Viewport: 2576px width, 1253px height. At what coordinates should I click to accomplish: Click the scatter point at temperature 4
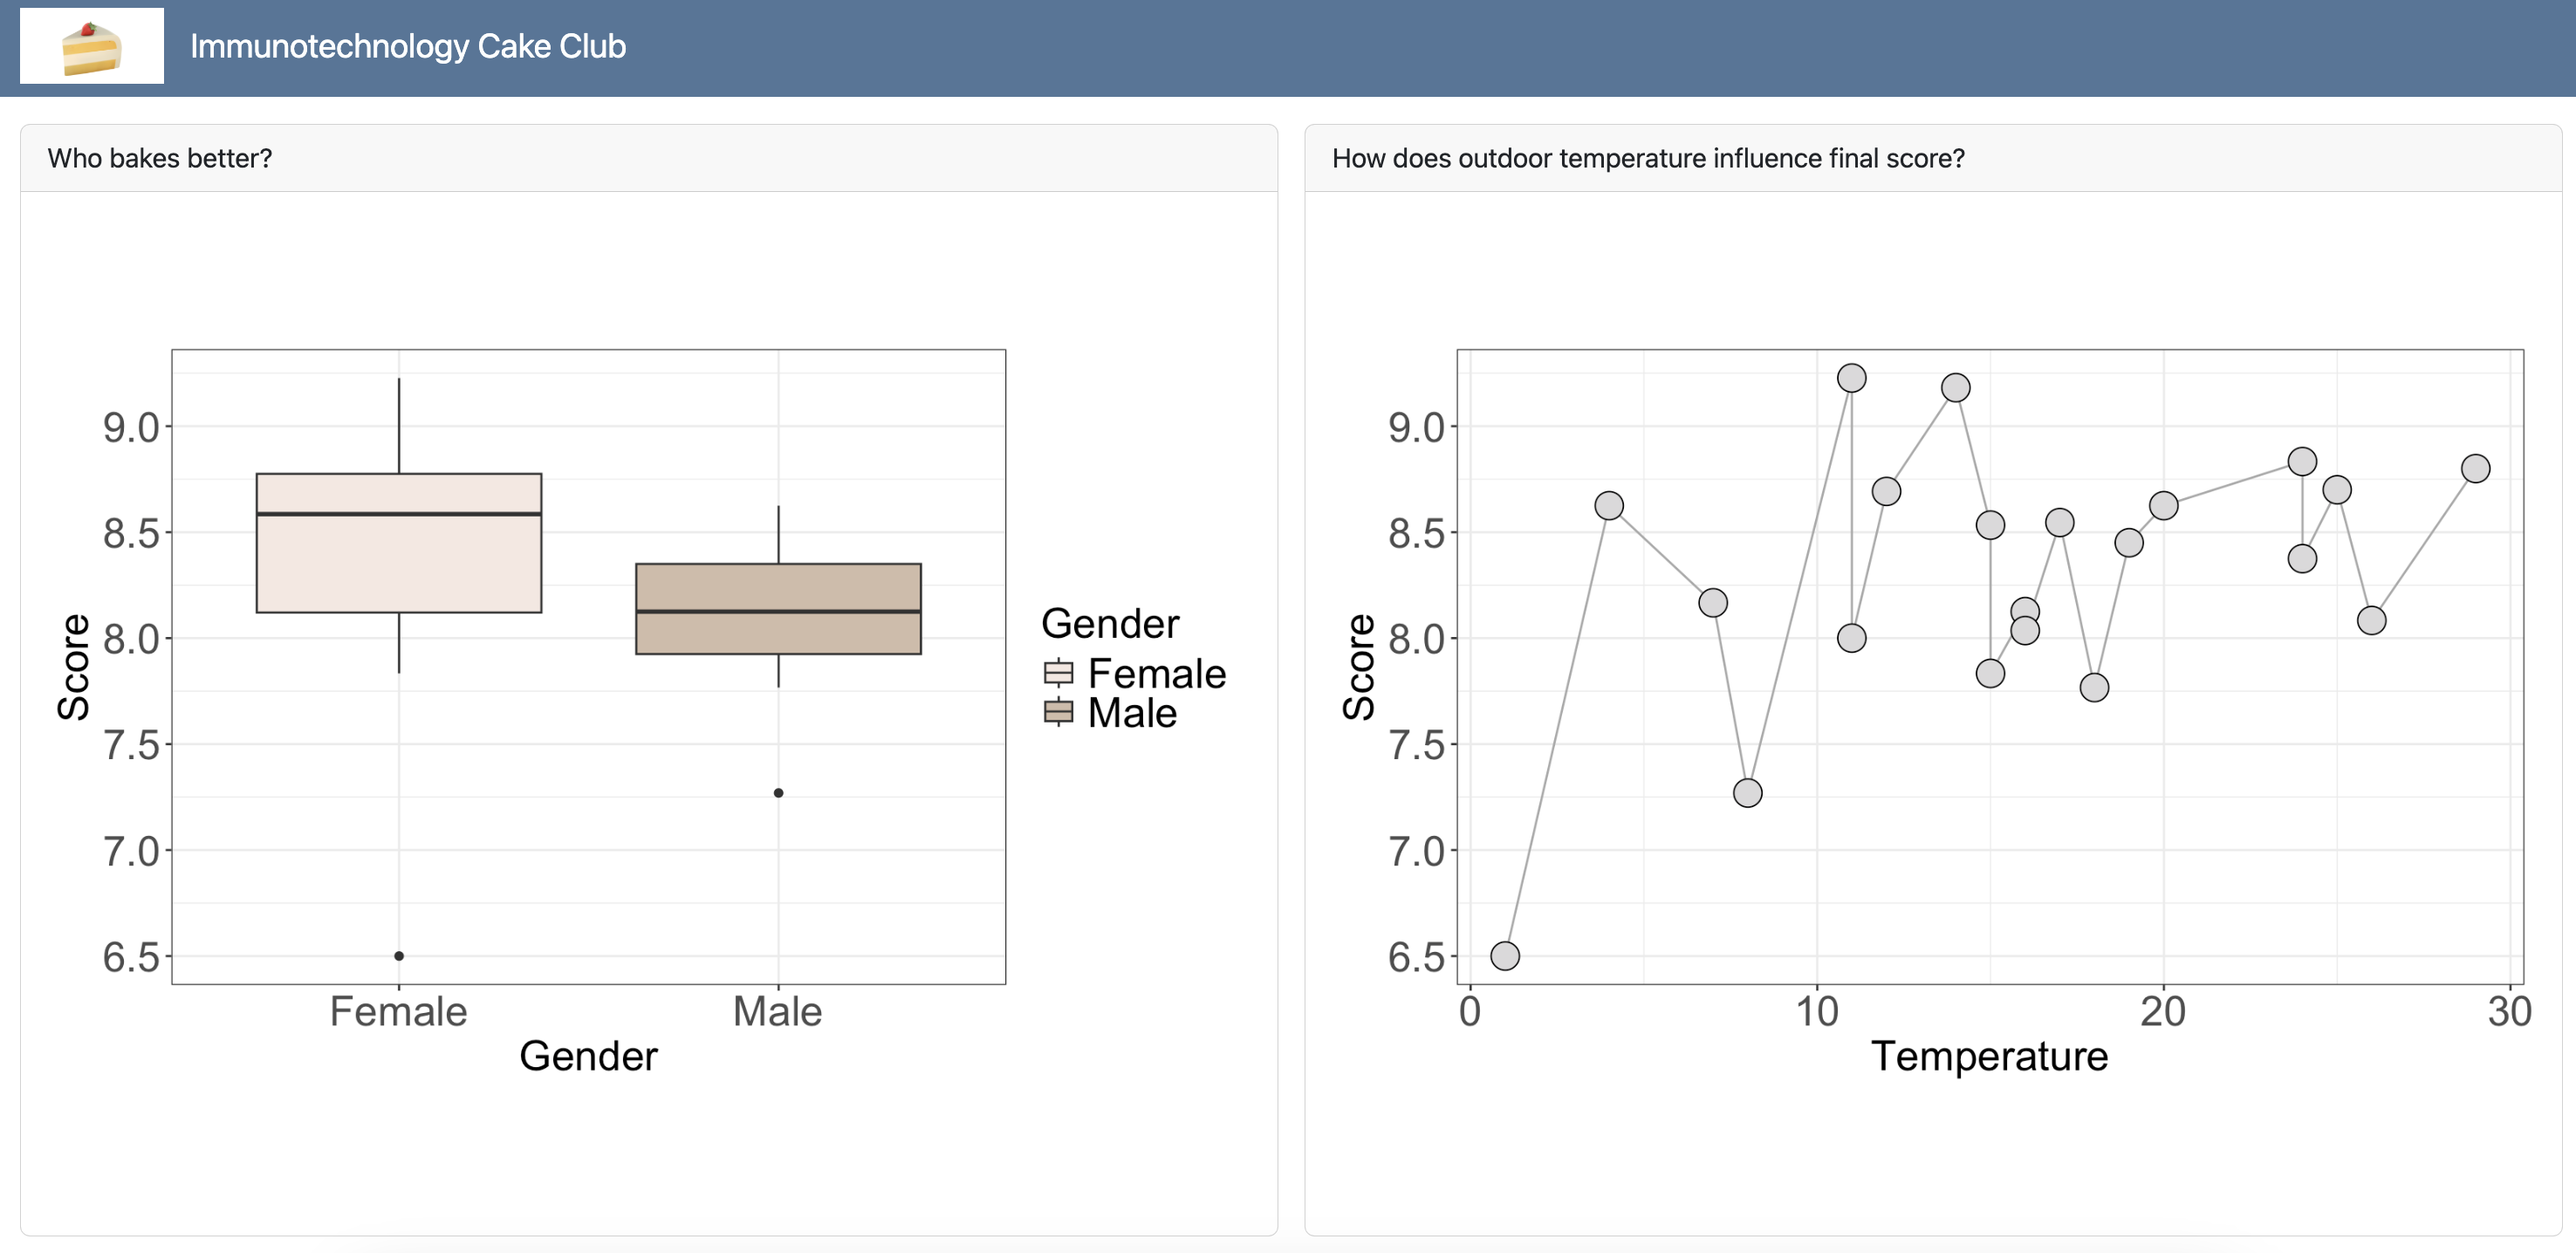1609,506
